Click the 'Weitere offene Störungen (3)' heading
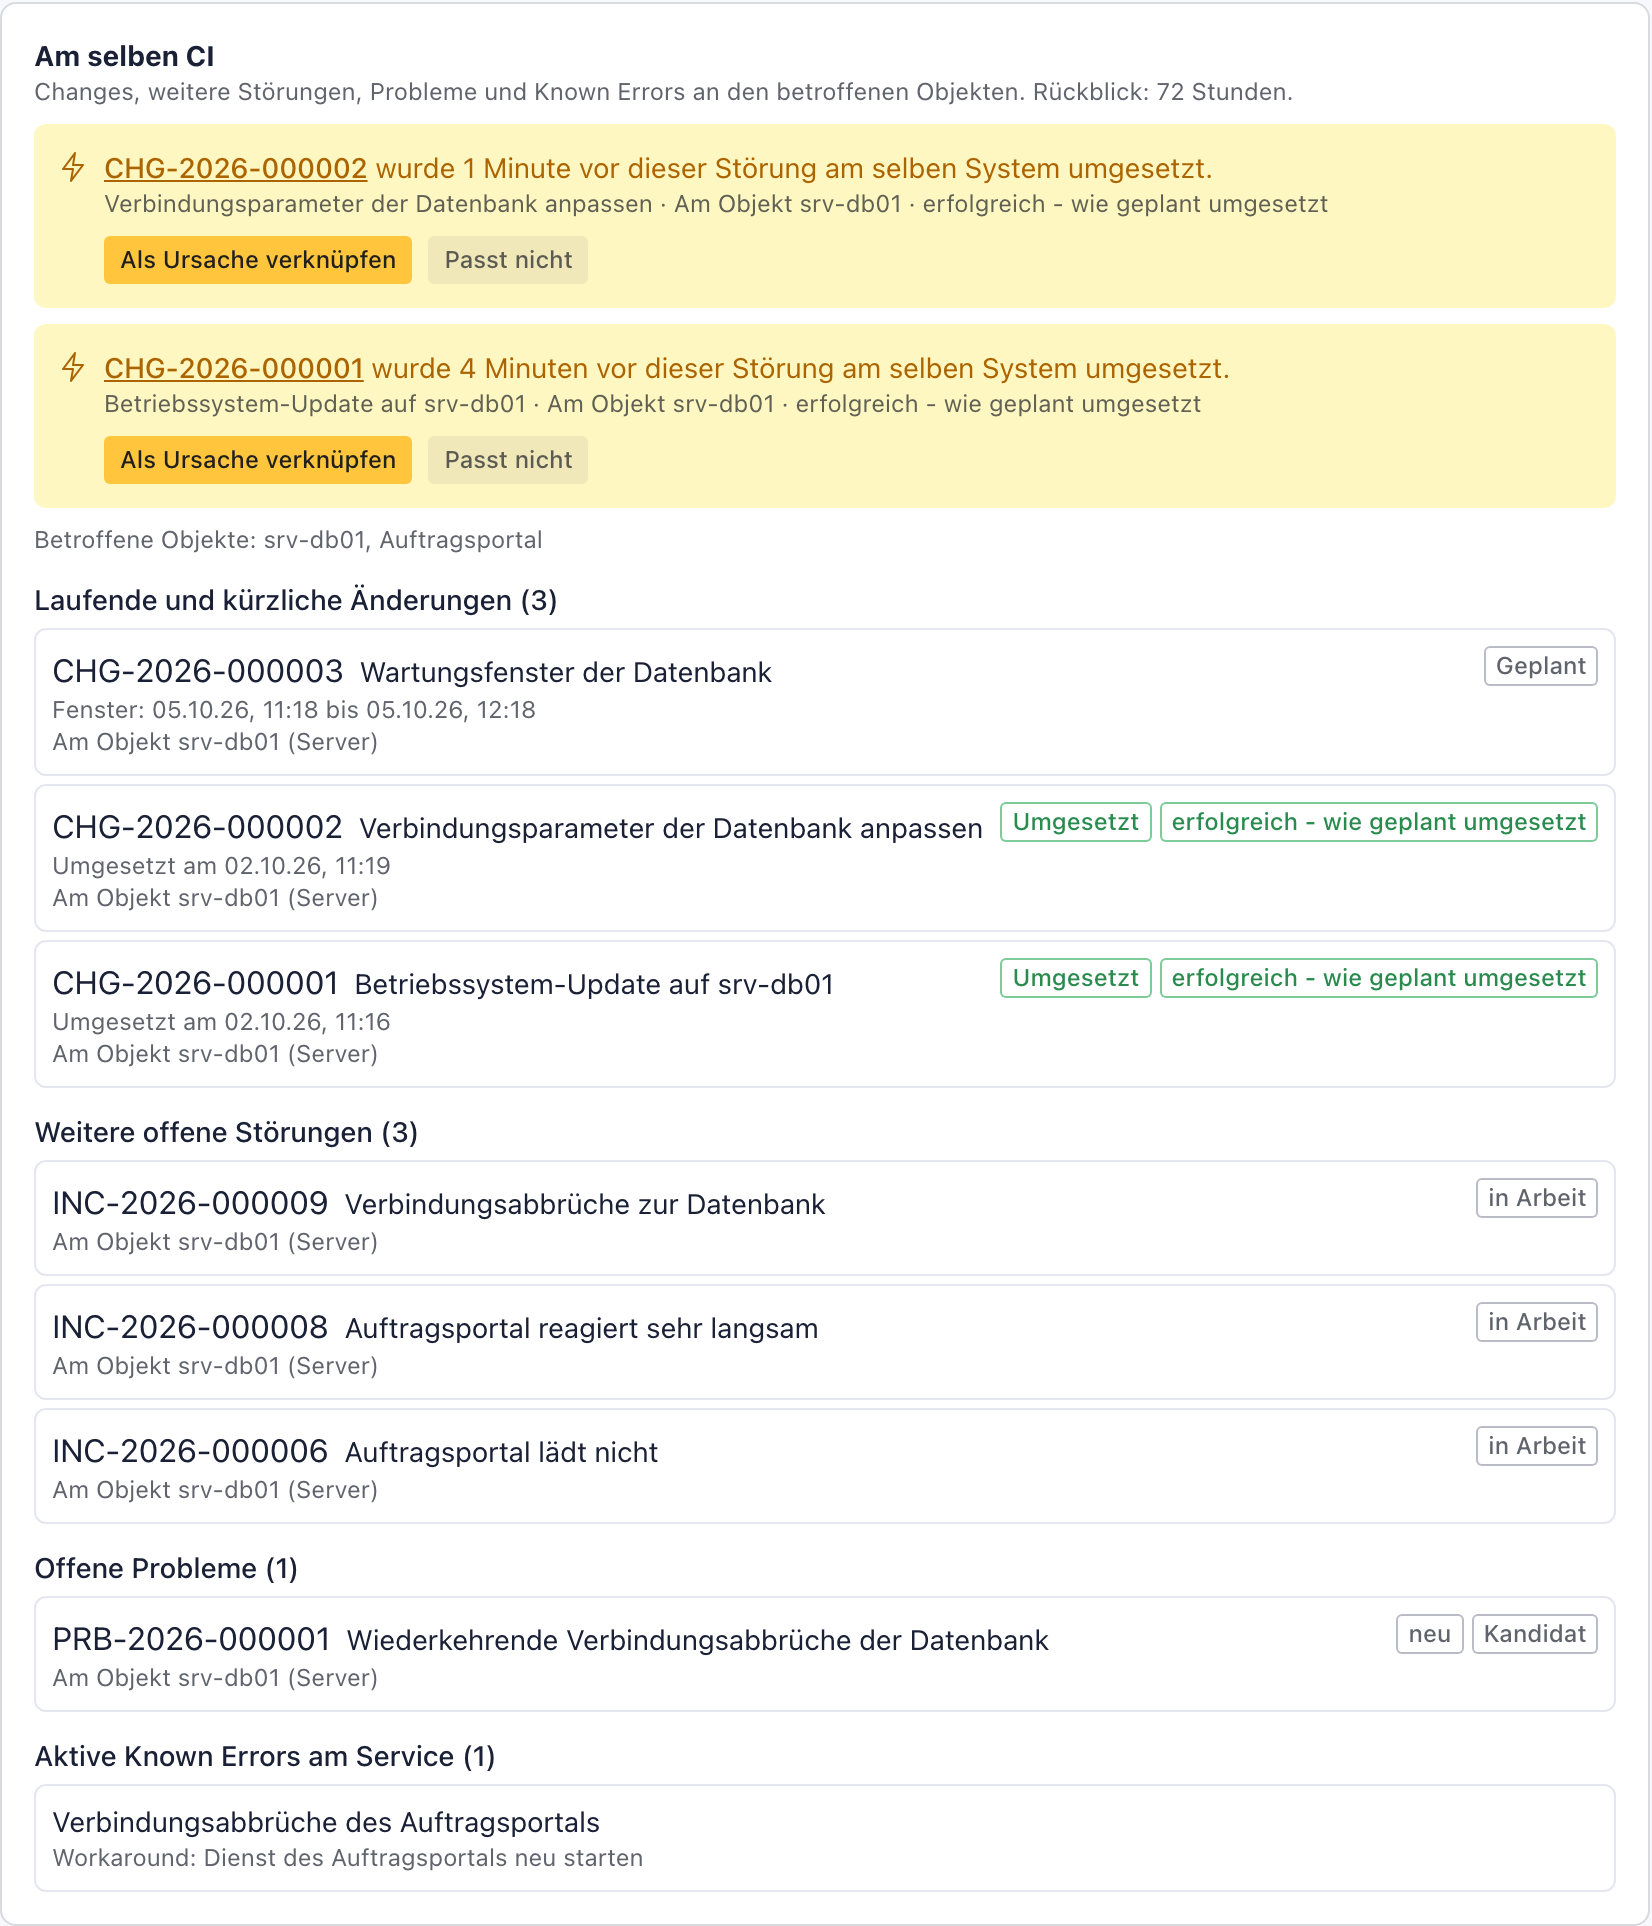This screenshot has height=1926, width=1652. point(226,1132)
